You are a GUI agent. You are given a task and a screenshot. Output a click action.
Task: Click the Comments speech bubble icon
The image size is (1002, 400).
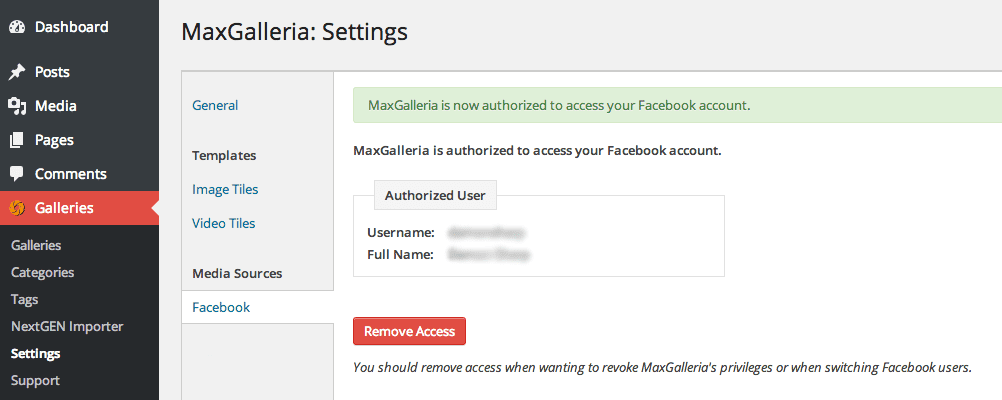[x=17, y=174]
